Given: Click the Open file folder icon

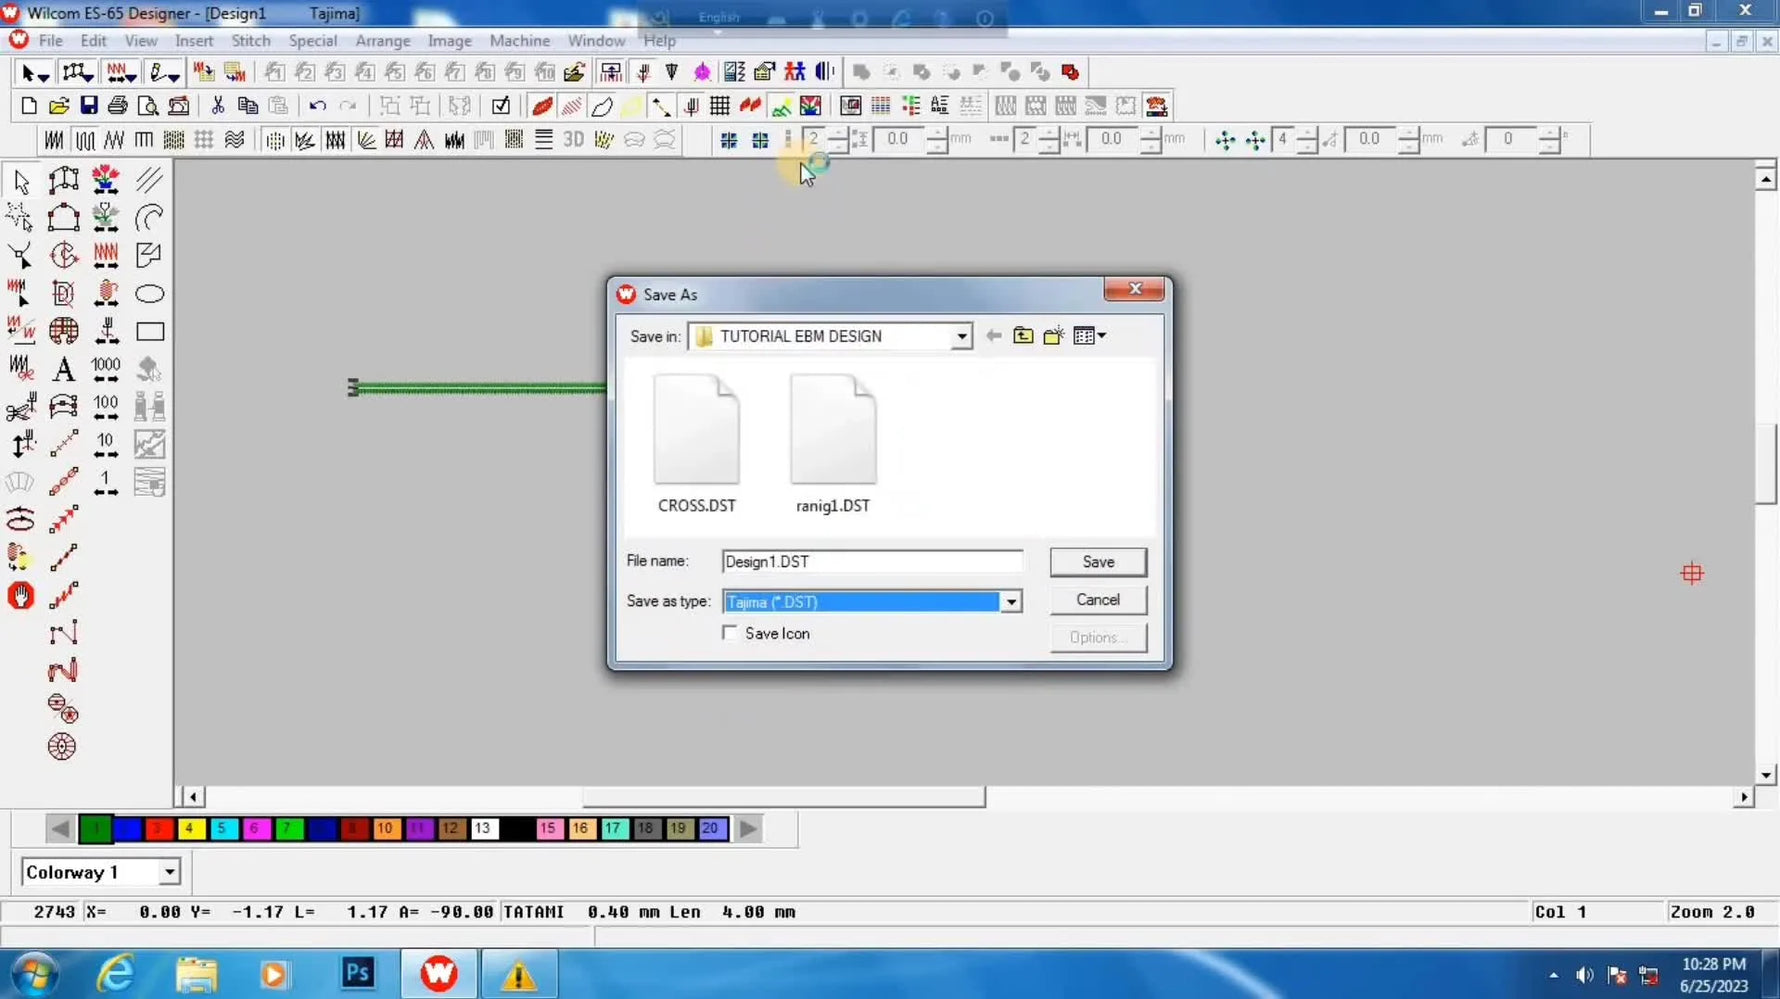Looking at the screenshot, I should click(x=58, y=106).
